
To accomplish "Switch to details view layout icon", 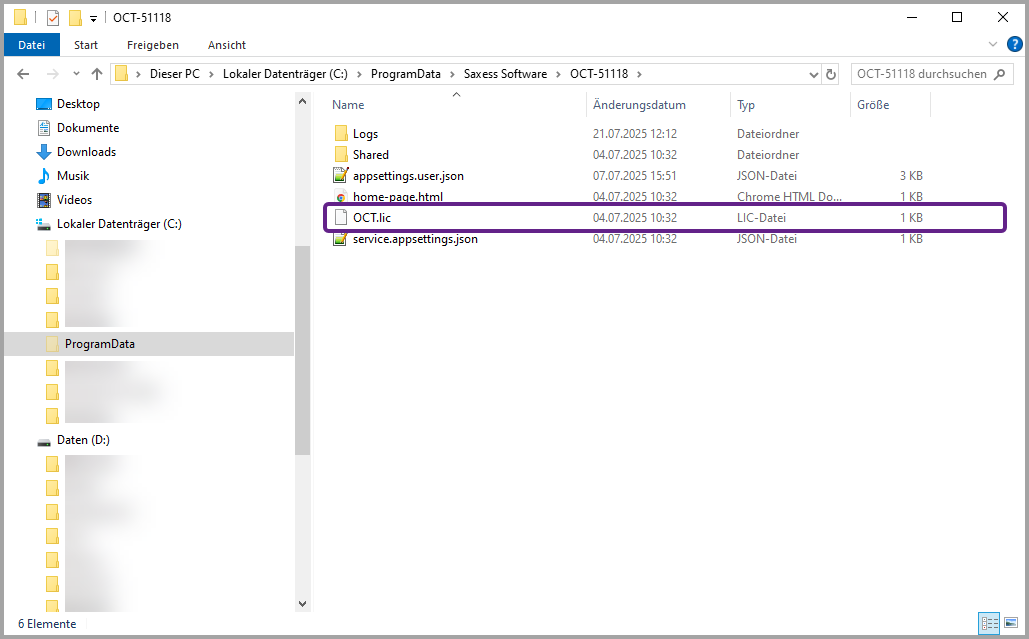I will (990, 623).
